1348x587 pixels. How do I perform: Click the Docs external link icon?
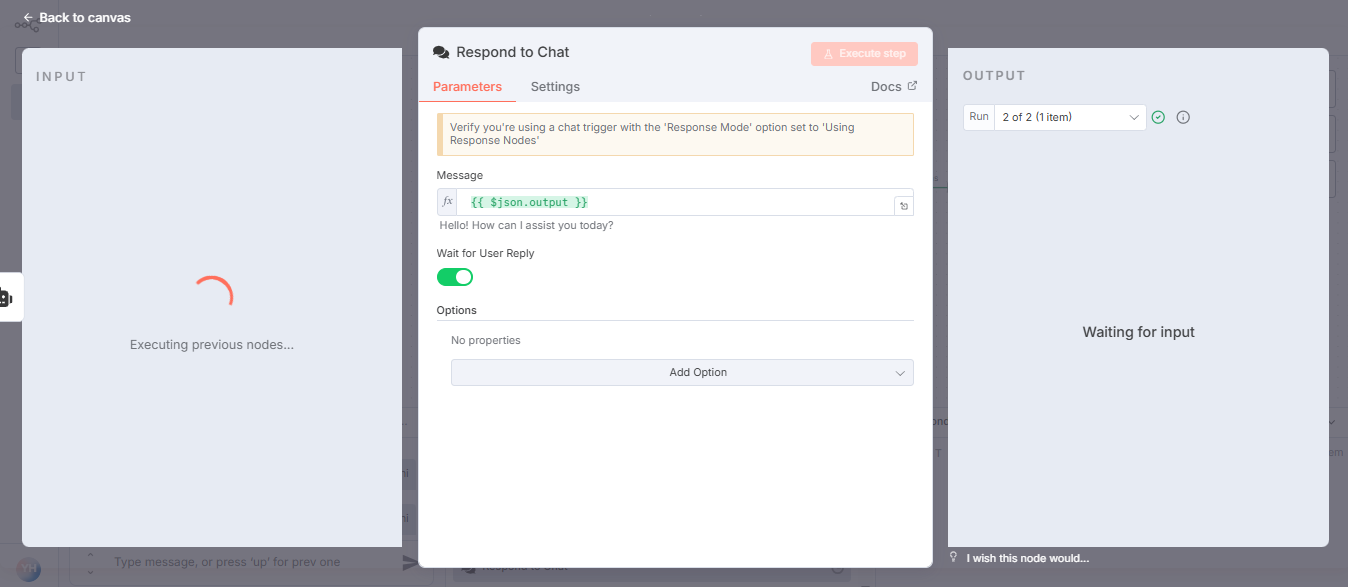point(912,86)
